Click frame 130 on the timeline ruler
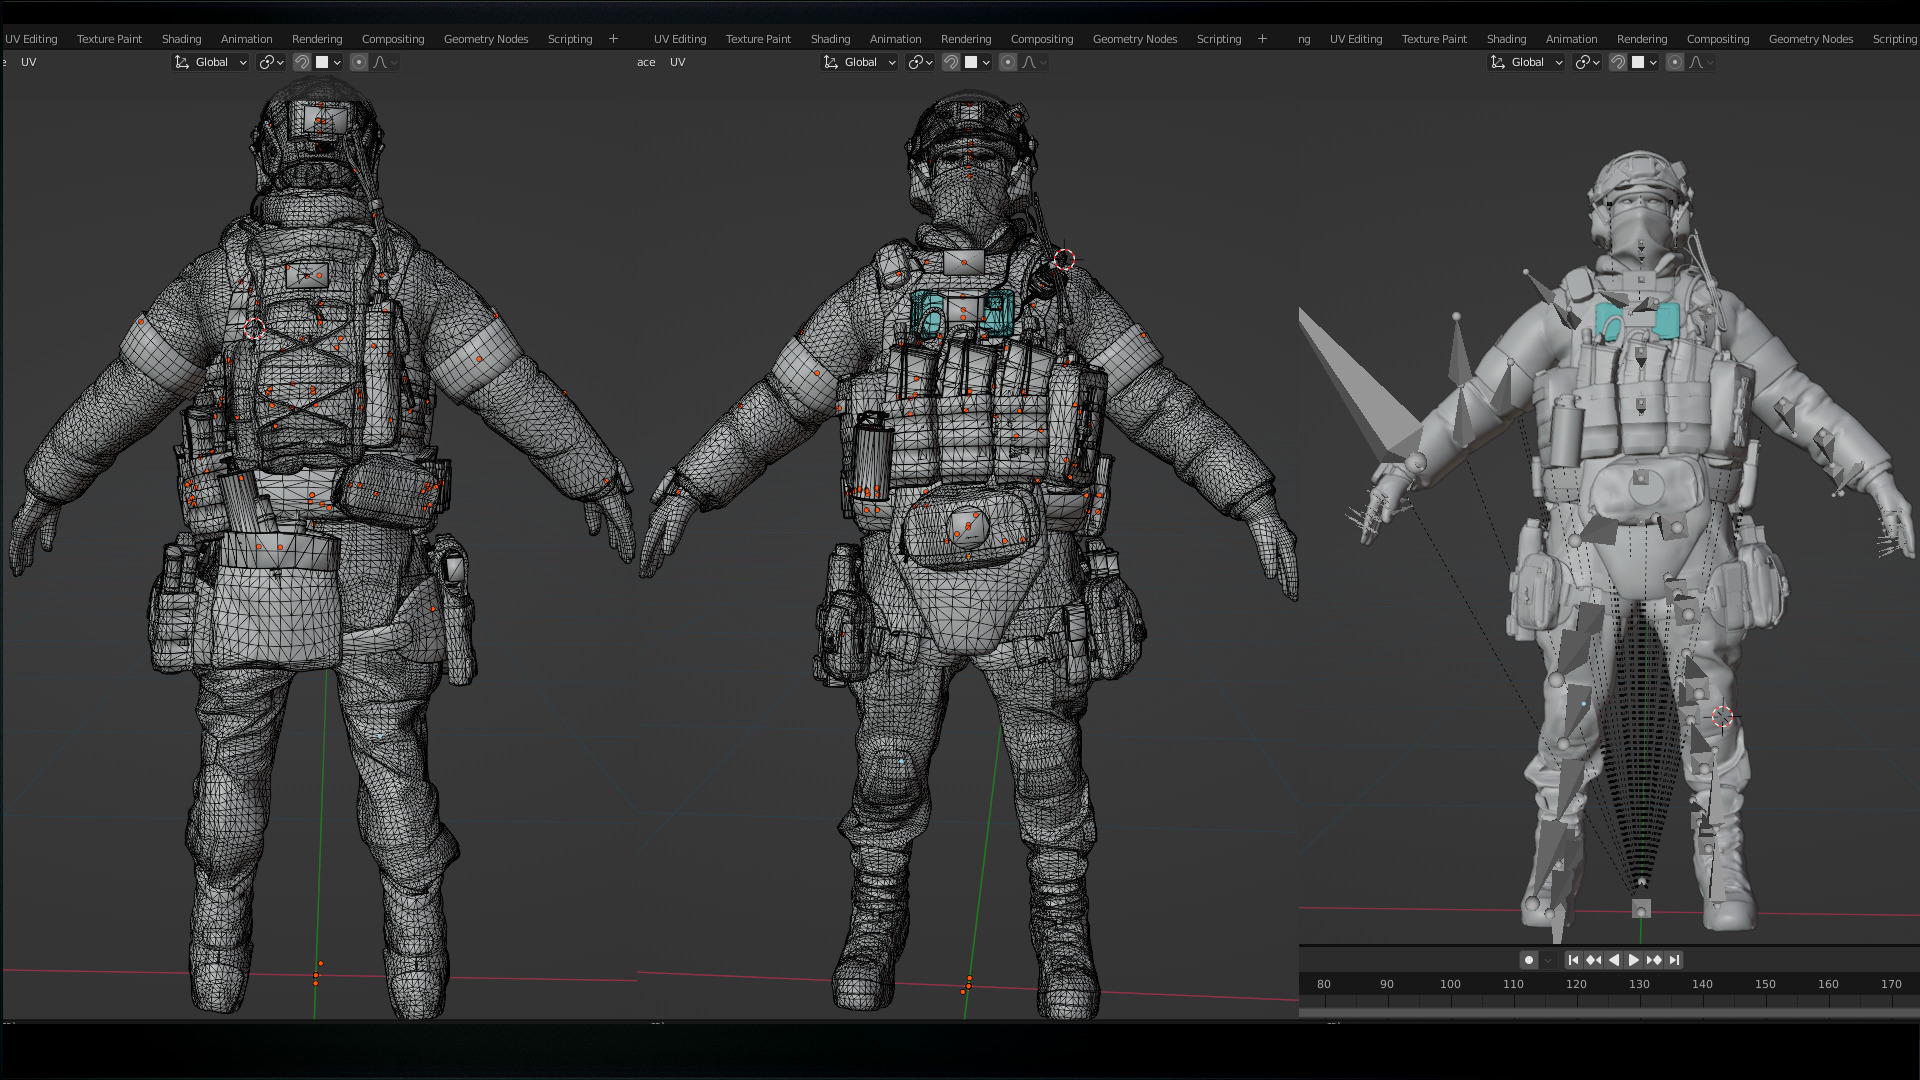The height and width of the screenshot is (1080, 1920). click(x=1639, y=984)
